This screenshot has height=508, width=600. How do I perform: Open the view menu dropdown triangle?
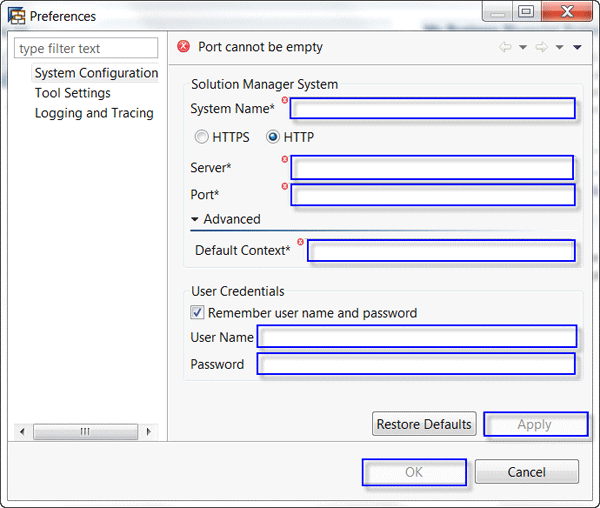(x=577, y=47)
